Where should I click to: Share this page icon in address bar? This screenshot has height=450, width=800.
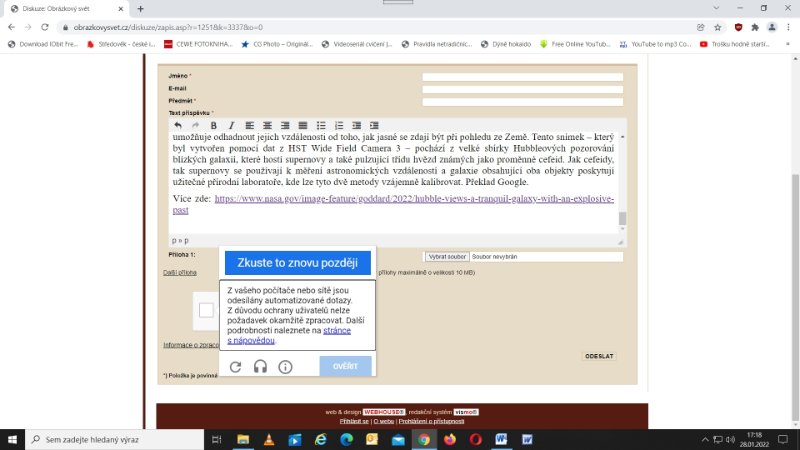[x=701, y=27]
